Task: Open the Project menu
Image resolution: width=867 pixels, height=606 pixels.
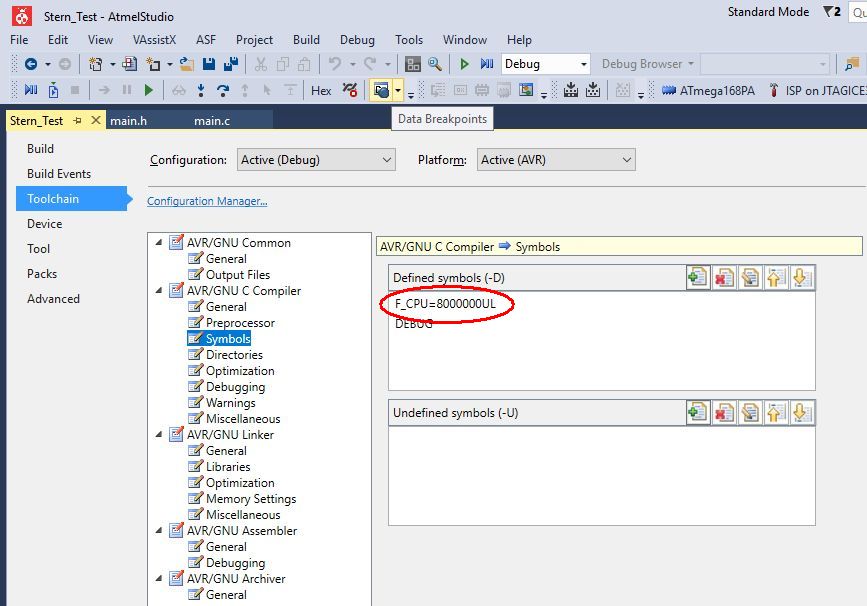Action: coord(254,40)
